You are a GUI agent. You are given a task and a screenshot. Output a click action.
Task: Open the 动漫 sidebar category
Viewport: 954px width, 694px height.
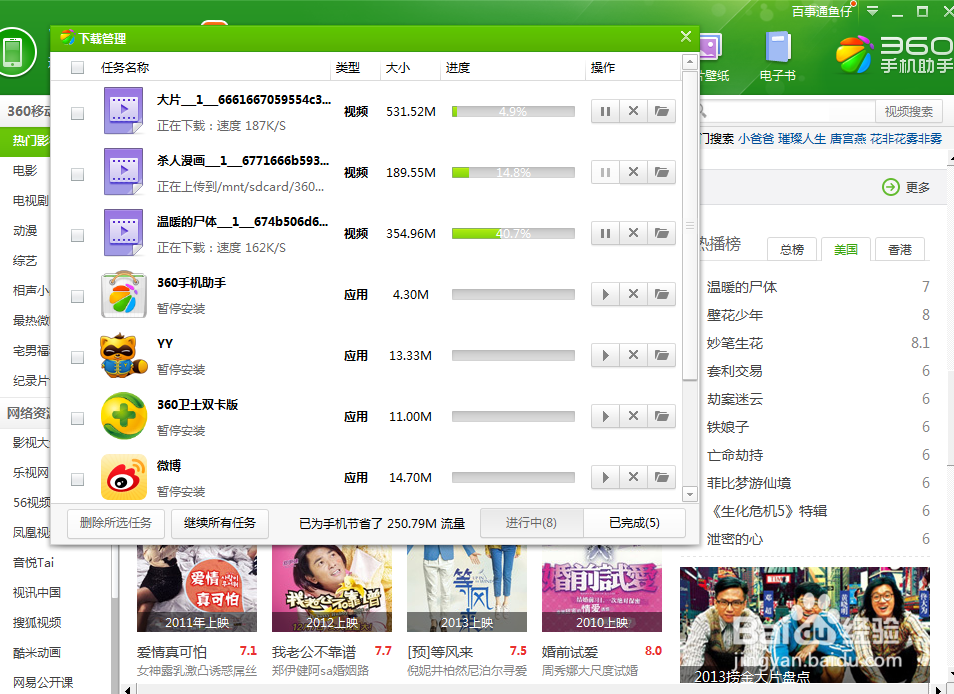(x=25, y=231)
